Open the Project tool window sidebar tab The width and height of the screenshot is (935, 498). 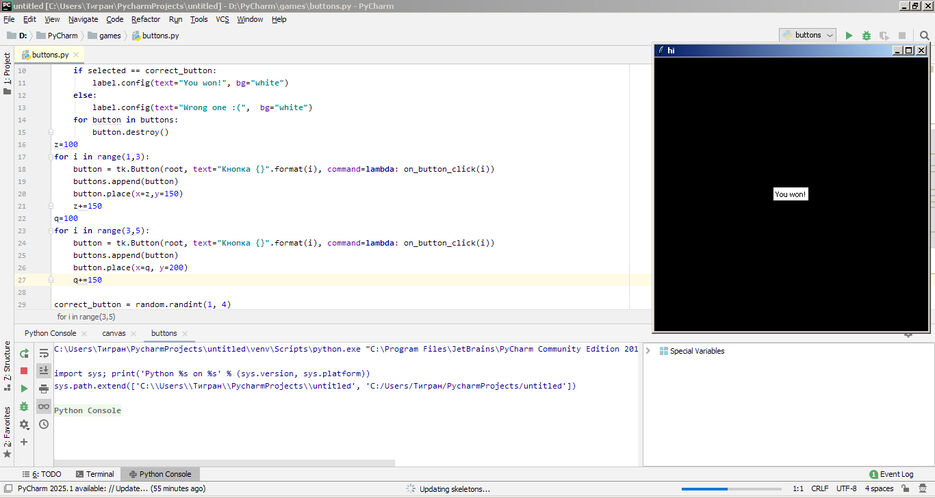click(x=7, y=73)
